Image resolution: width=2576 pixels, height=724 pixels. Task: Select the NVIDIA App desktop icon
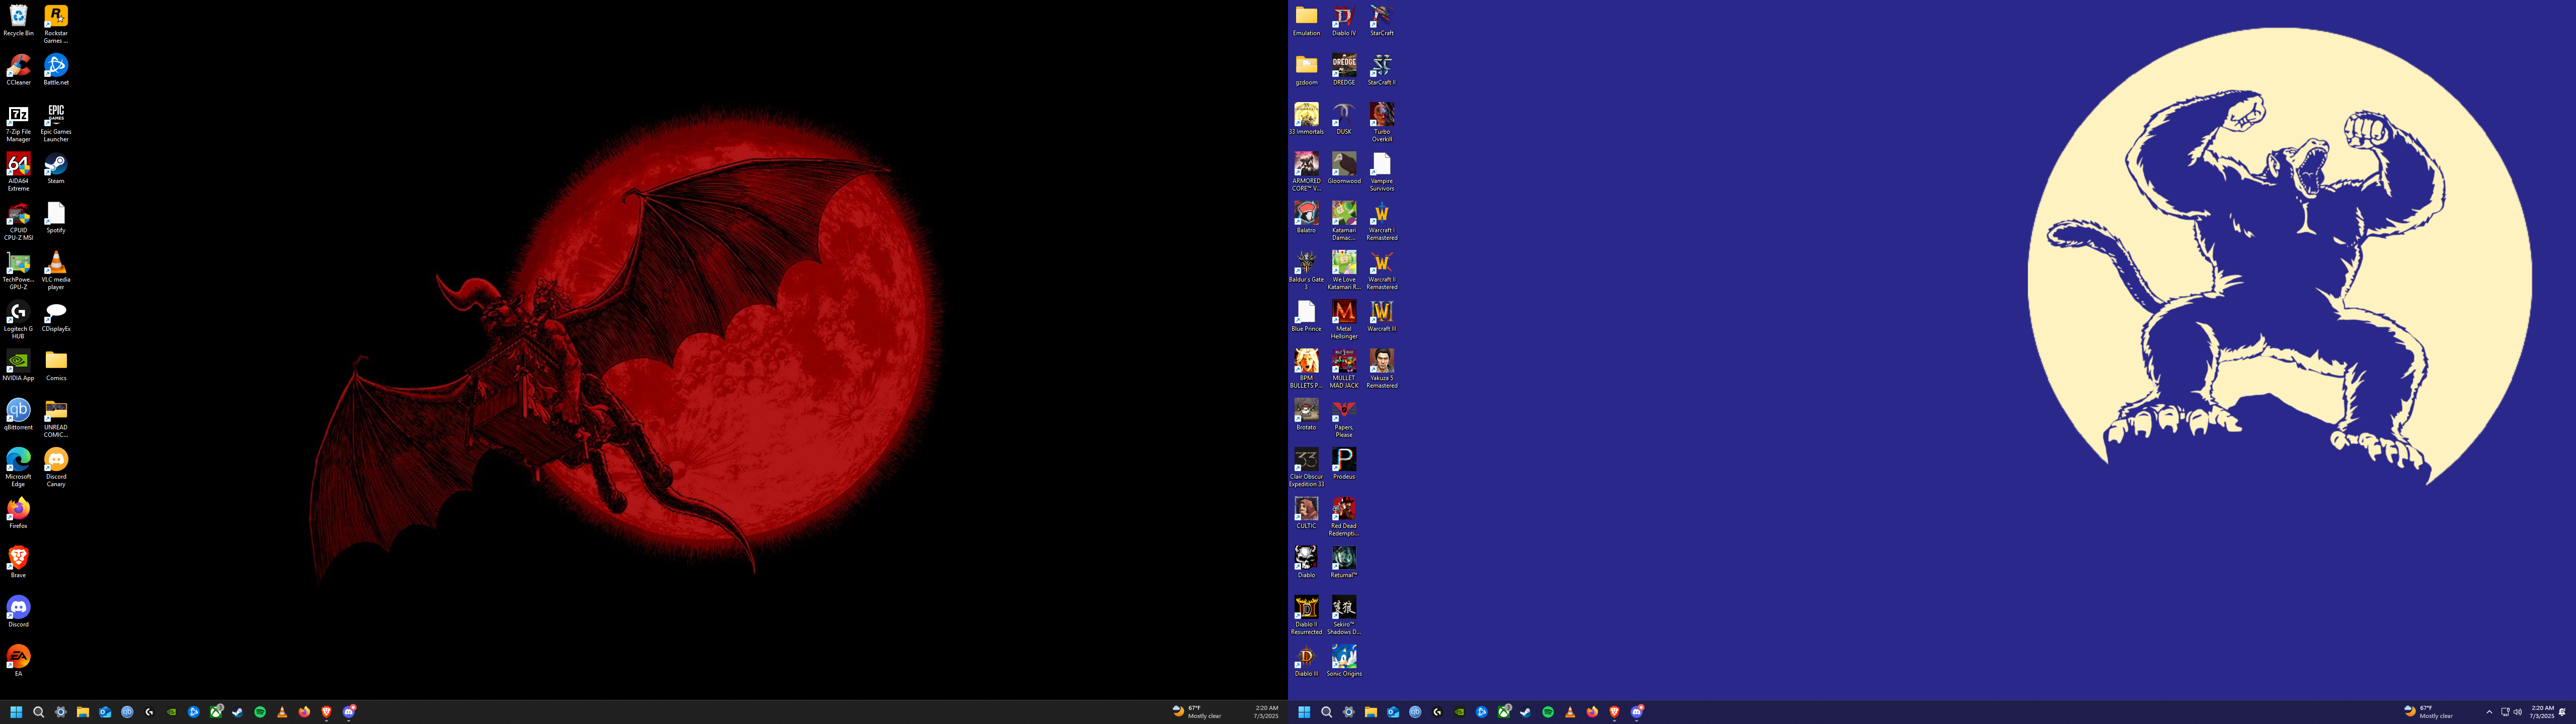[18, 365]
